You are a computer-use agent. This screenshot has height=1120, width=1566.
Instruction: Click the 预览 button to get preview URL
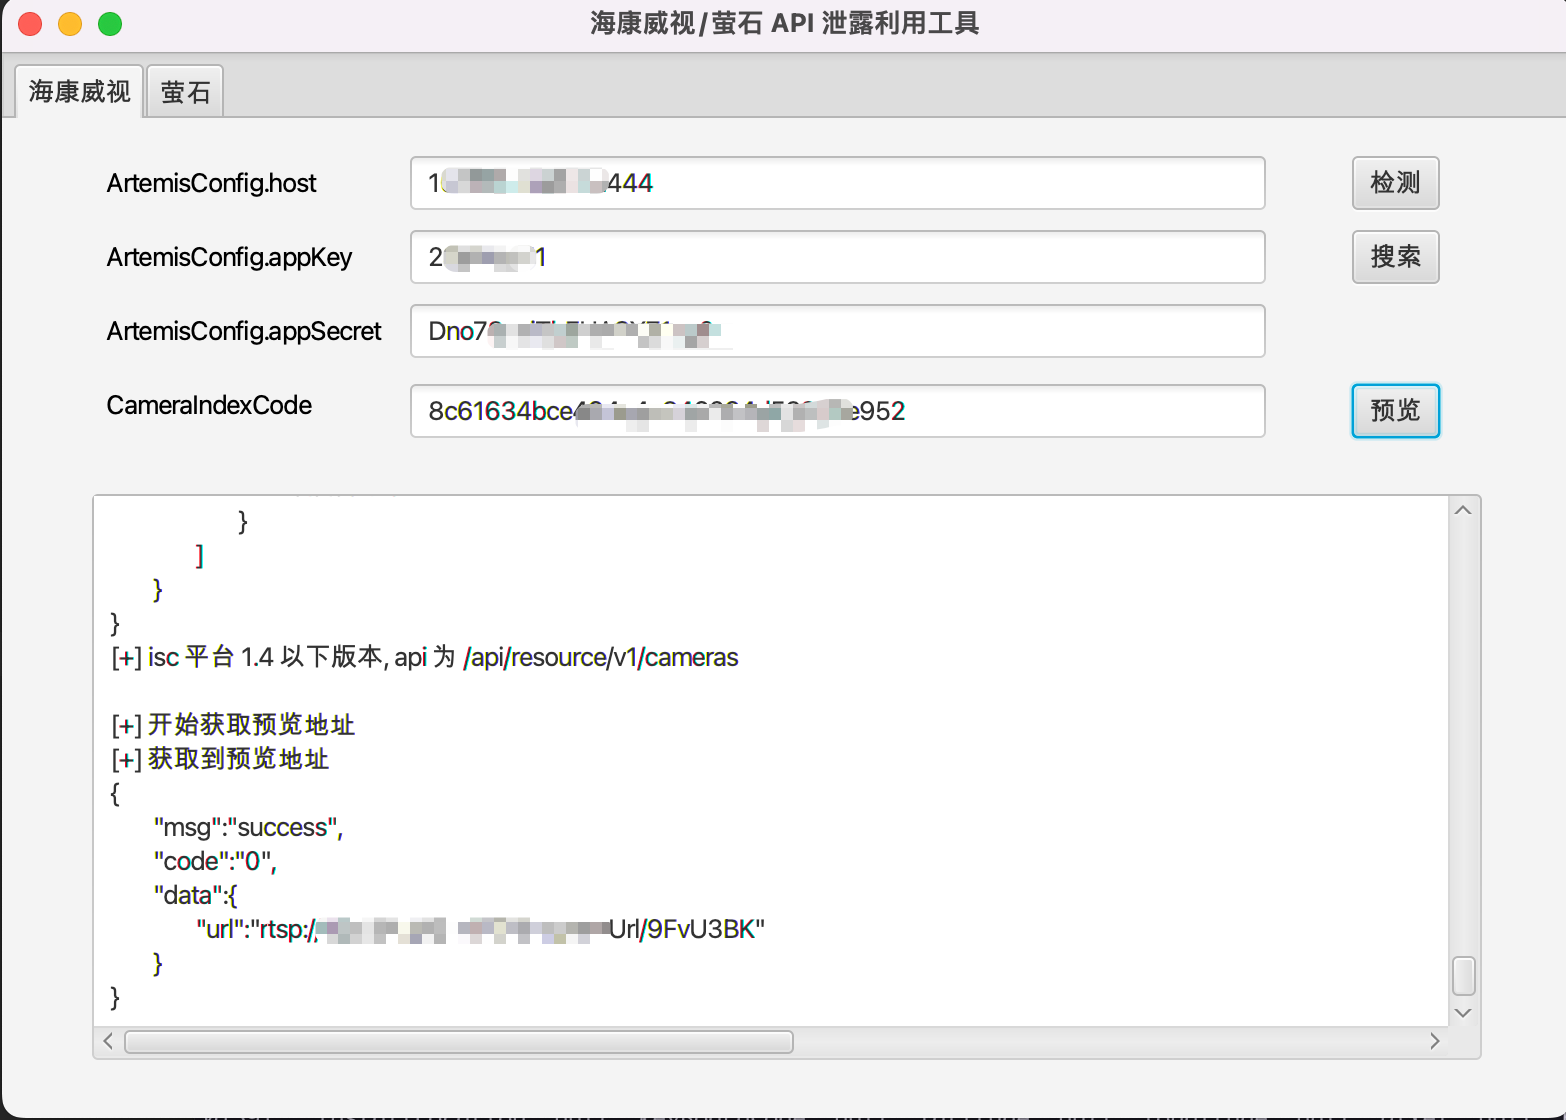pos(1395,411)
